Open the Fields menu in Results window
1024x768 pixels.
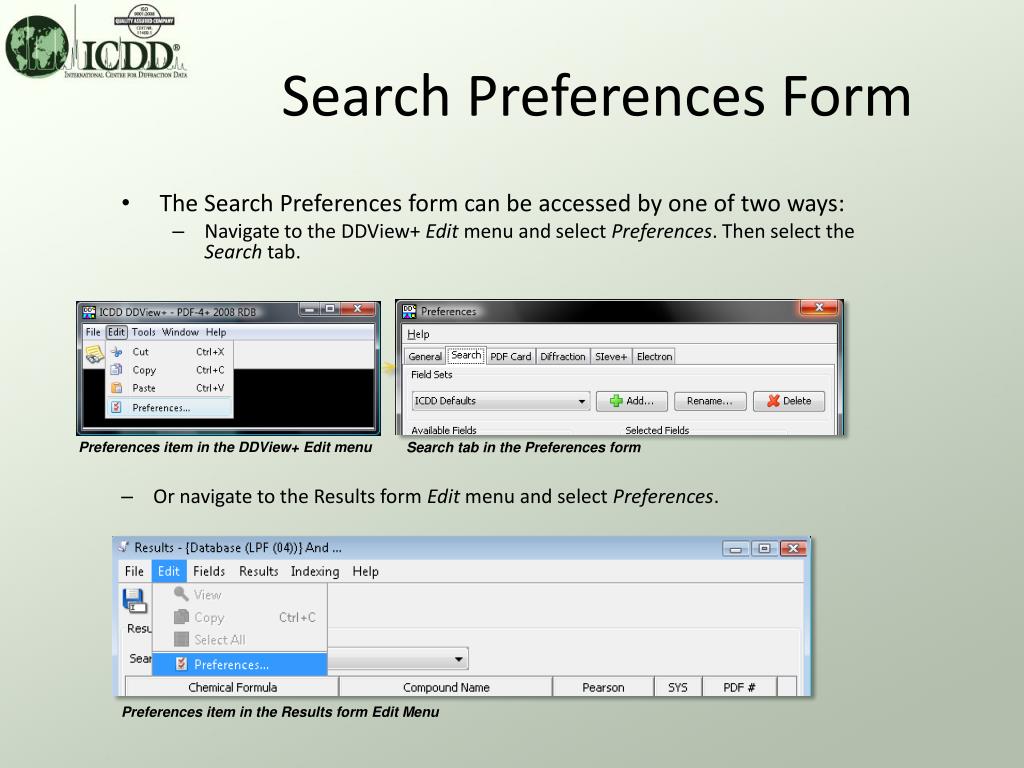(209, 571)
